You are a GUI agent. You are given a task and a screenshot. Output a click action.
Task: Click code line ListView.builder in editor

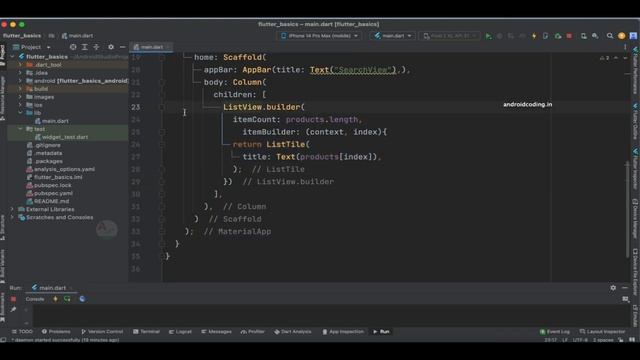coord(264,107)
